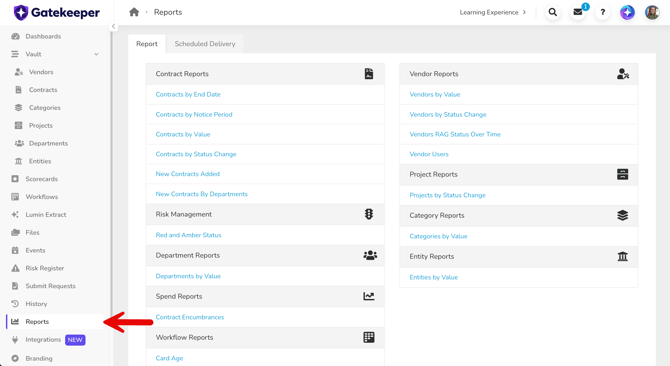Click the Vendors sidebar icon
Image resolution: width=670 pixels, height=366 pixels.
coord(19,72)
